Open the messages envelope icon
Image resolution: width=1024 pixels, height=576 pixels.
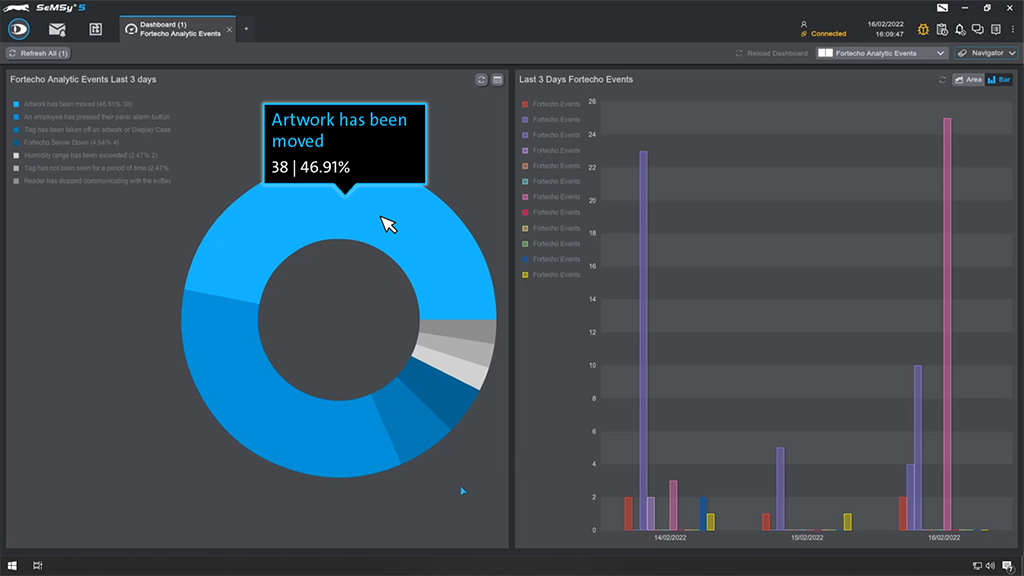[57, 29]
